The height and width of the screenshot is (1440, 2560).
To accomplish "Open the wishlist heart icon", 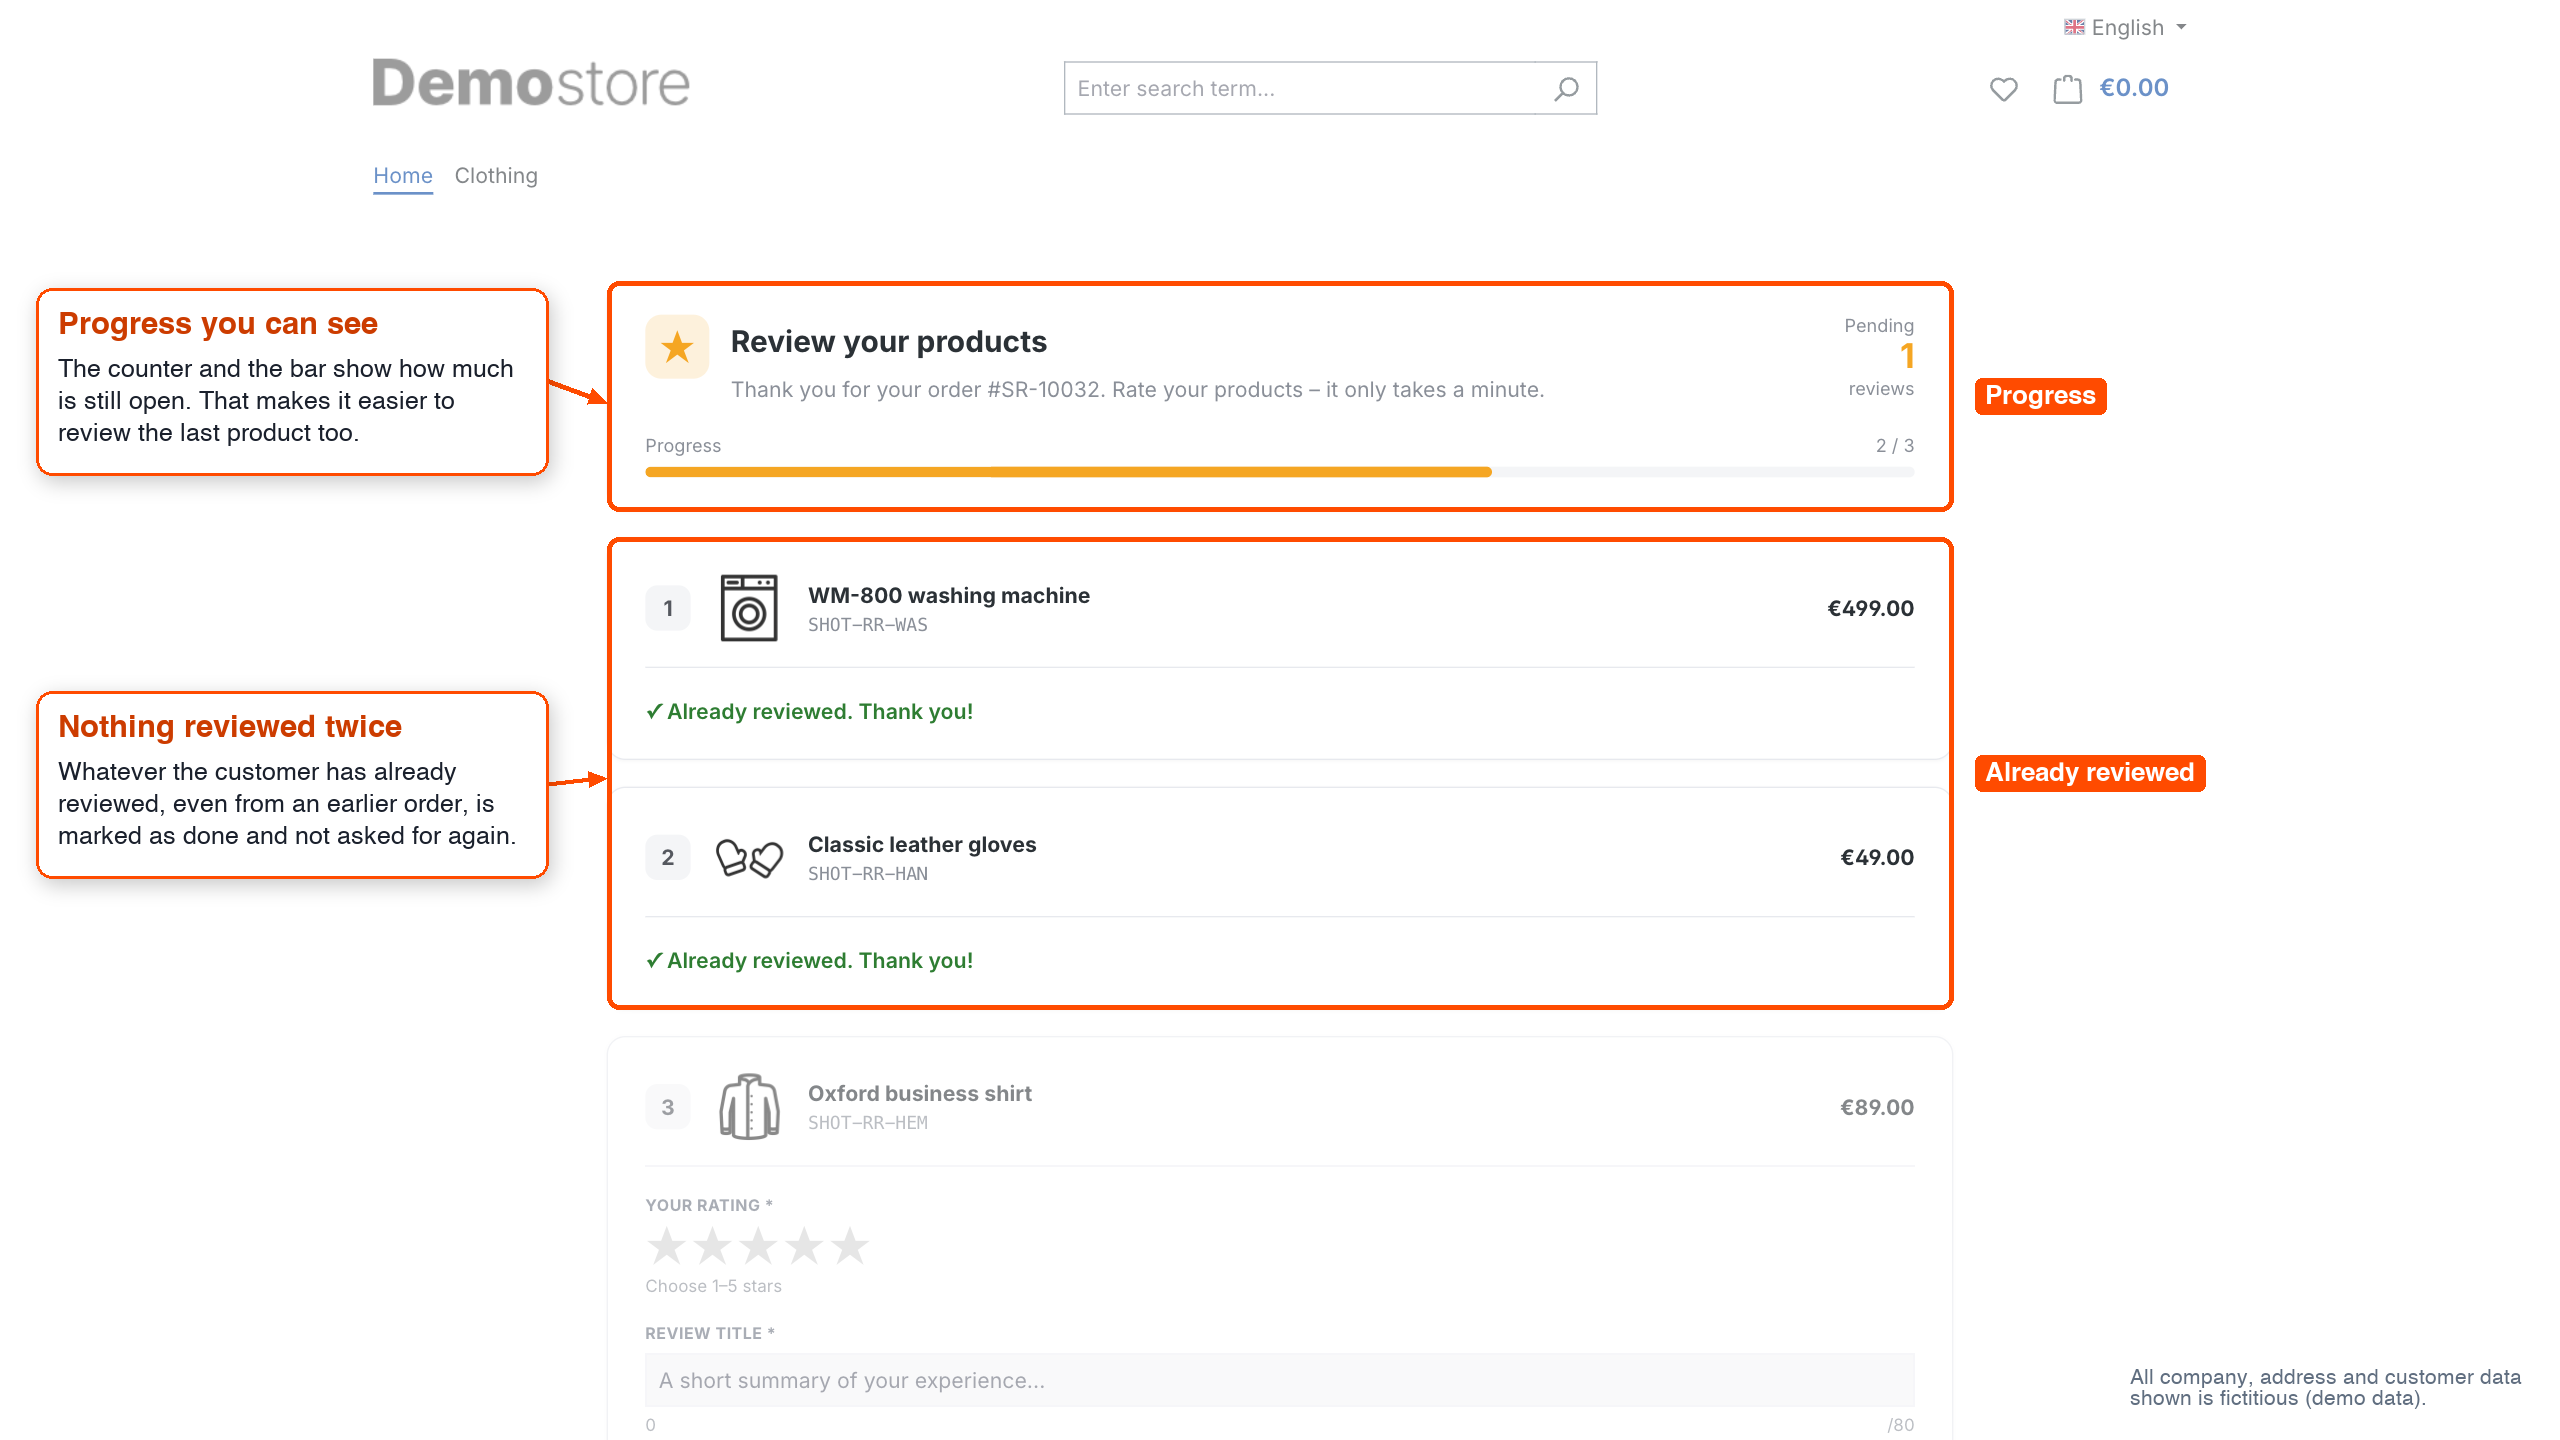I will (2003, 89).
